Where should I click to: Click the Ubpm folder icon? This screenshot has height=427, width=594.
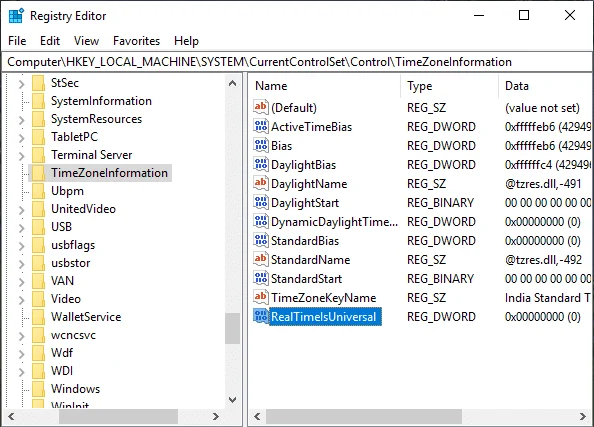pos(38,191)
